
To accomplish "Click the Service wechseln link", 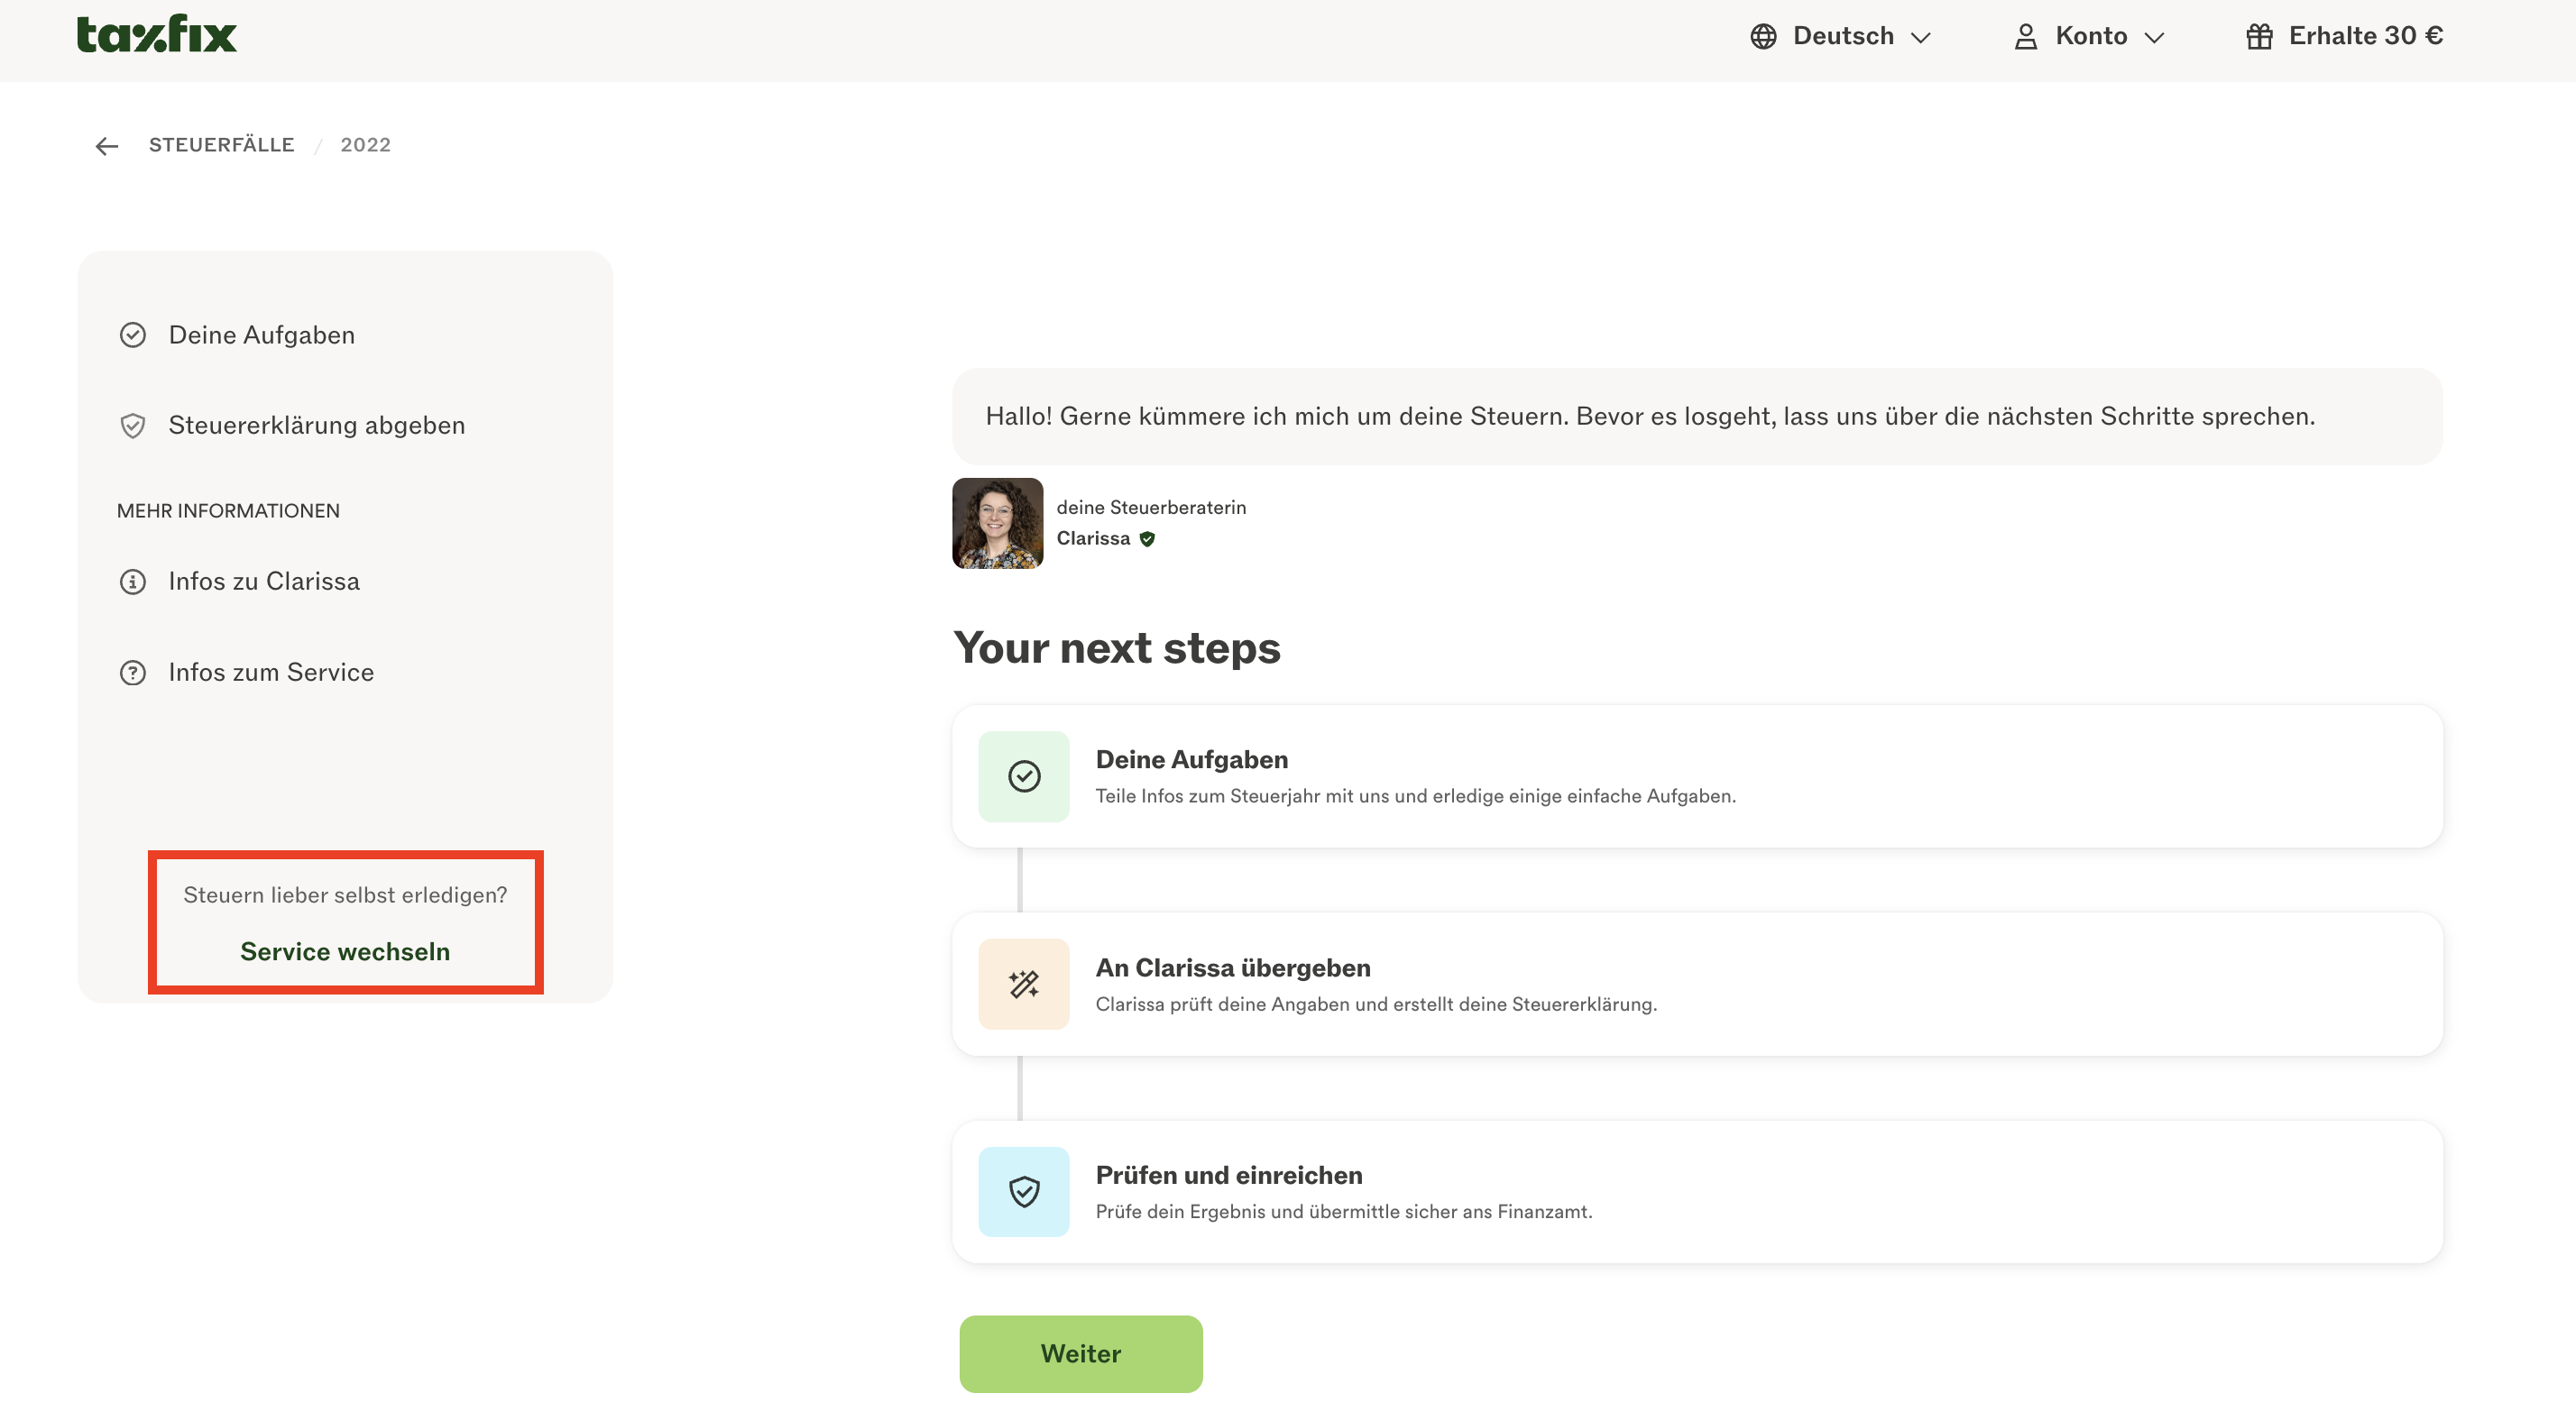I will 345,951.
